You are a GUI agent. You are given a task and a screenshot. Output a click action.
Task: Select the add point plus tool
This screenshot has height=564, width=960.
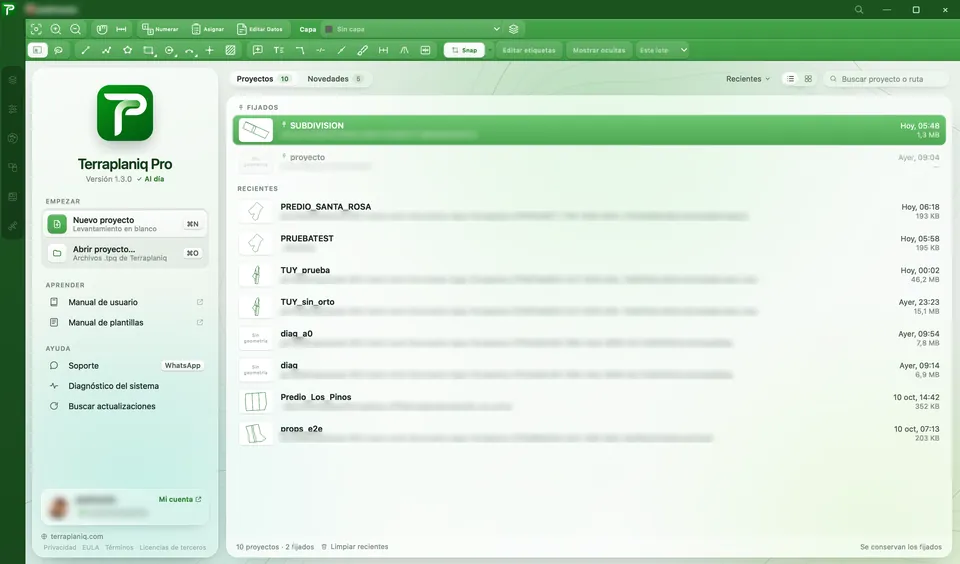(x=209, y=50)
